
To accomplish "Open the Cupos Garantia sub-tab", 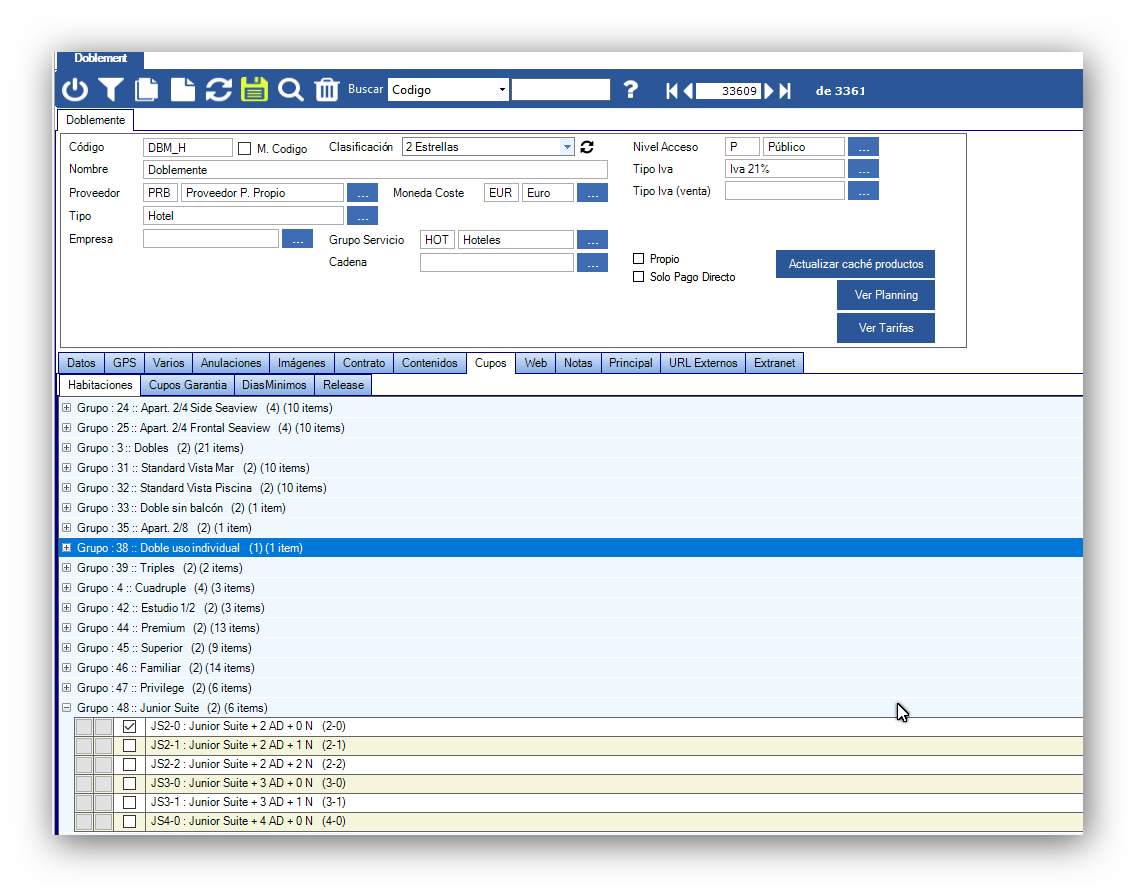I will (188, 385).
